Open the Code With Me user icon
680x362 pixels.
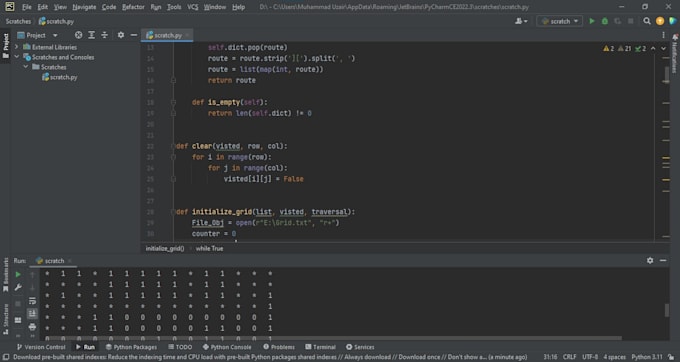[x=521, y=21]
